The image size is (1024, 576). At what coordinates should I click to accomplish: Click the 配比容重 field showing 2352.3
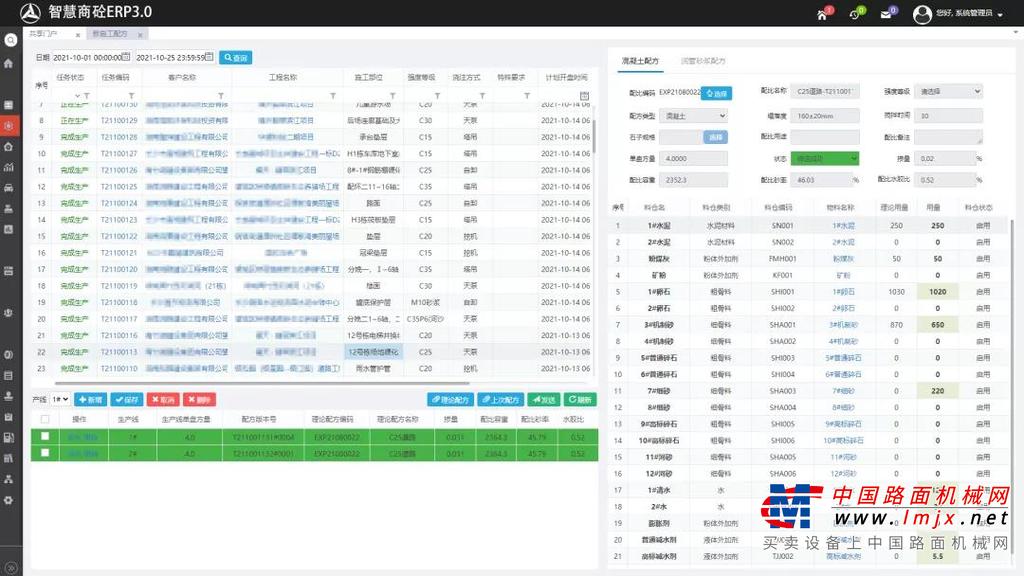point(693,180)
